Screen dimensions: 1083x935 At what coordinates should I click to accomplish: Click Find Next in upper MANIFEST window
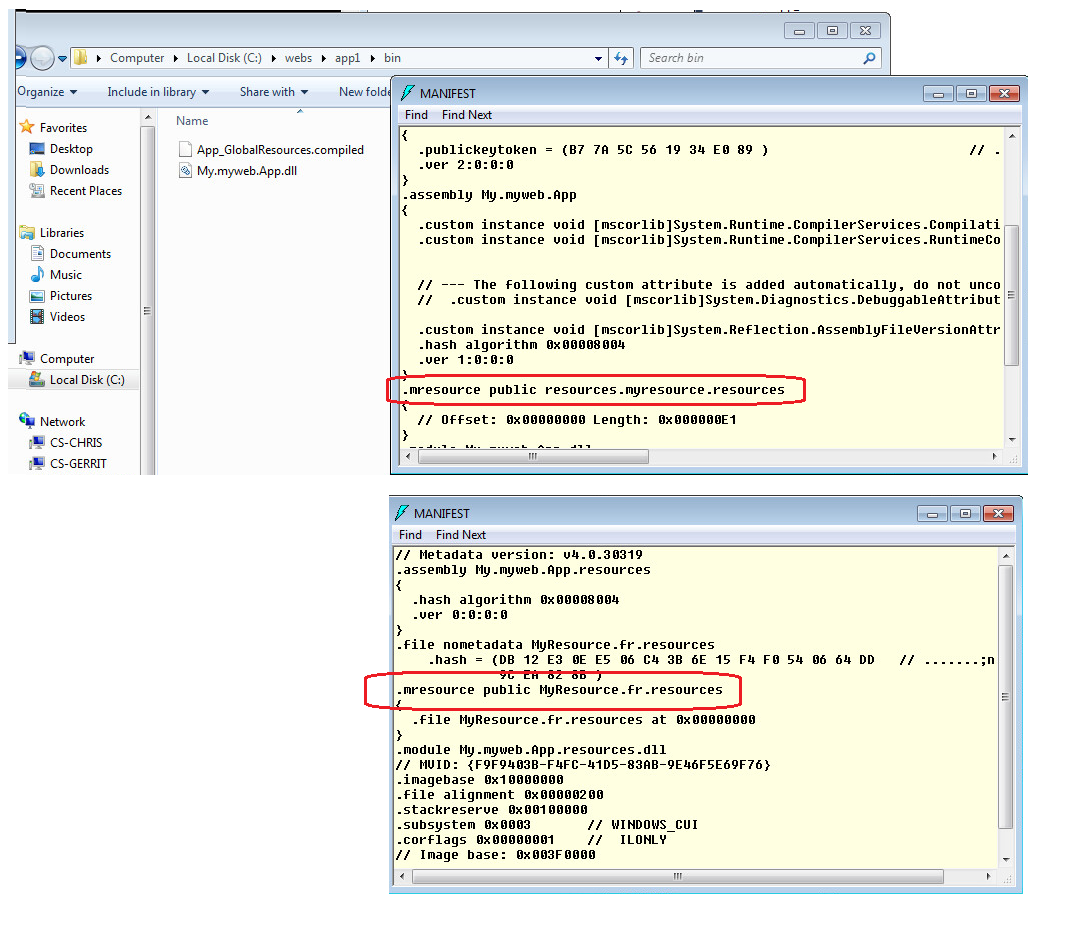pos(467,115)
